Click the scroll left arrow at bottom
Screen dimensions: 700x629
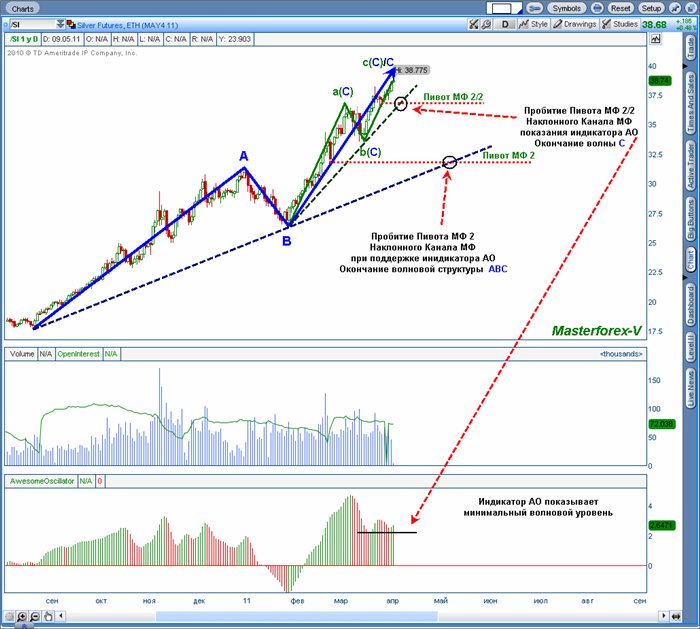[x=61, y=616]
